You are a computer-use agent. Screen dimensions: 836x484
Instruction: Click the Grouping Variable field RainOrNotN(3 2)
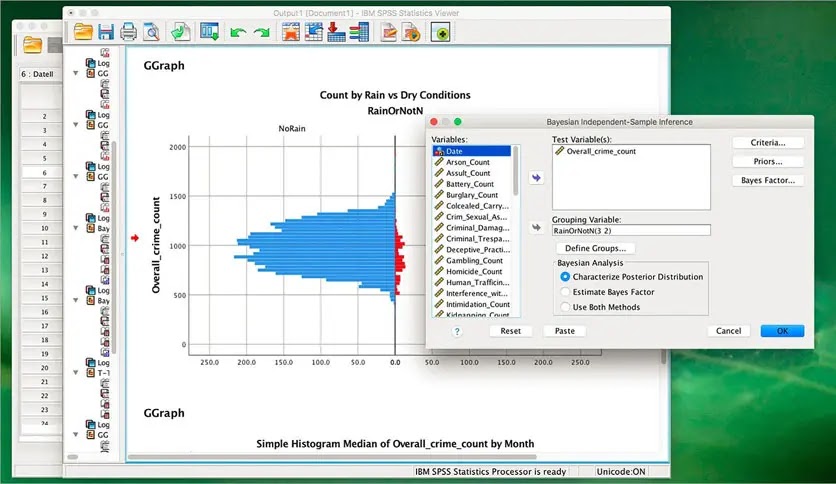631,231
